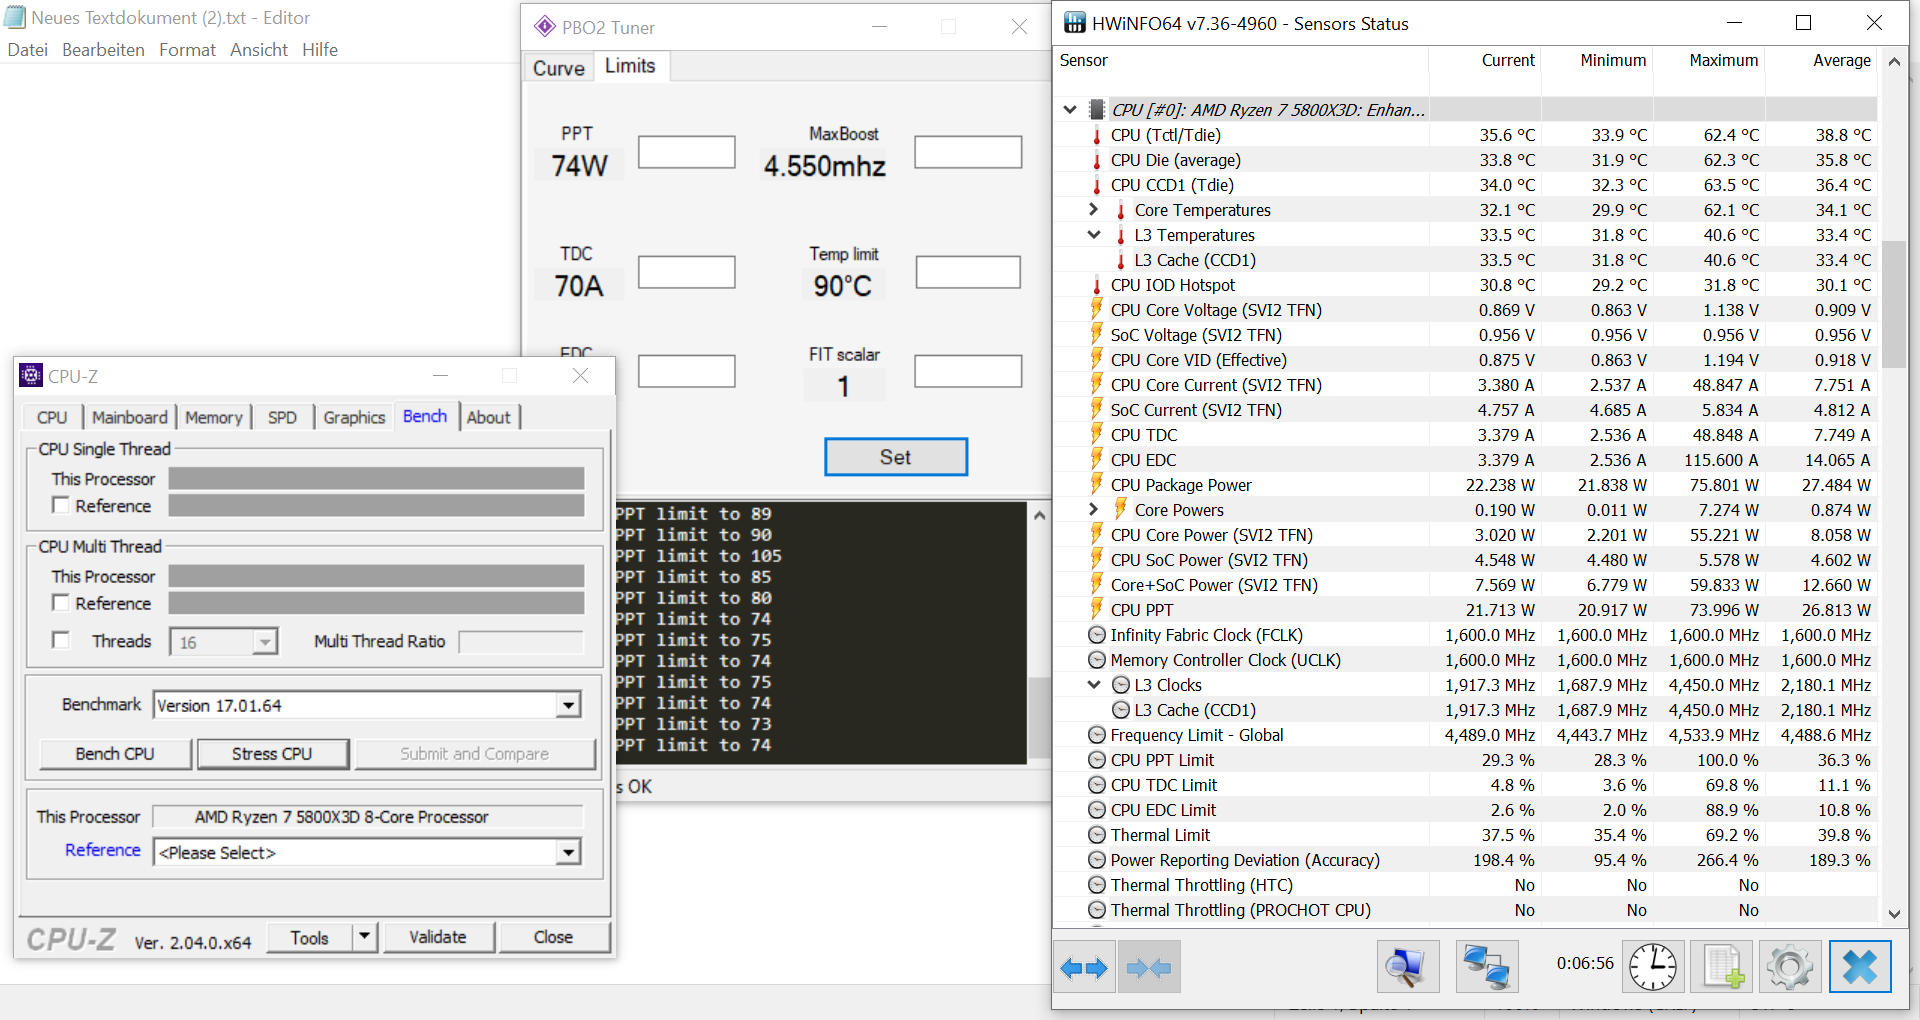Screen dimensions: 1920x1020
Task: Enable the Threads checkbox in CPU-Z
Action: [x=61, y=640]
